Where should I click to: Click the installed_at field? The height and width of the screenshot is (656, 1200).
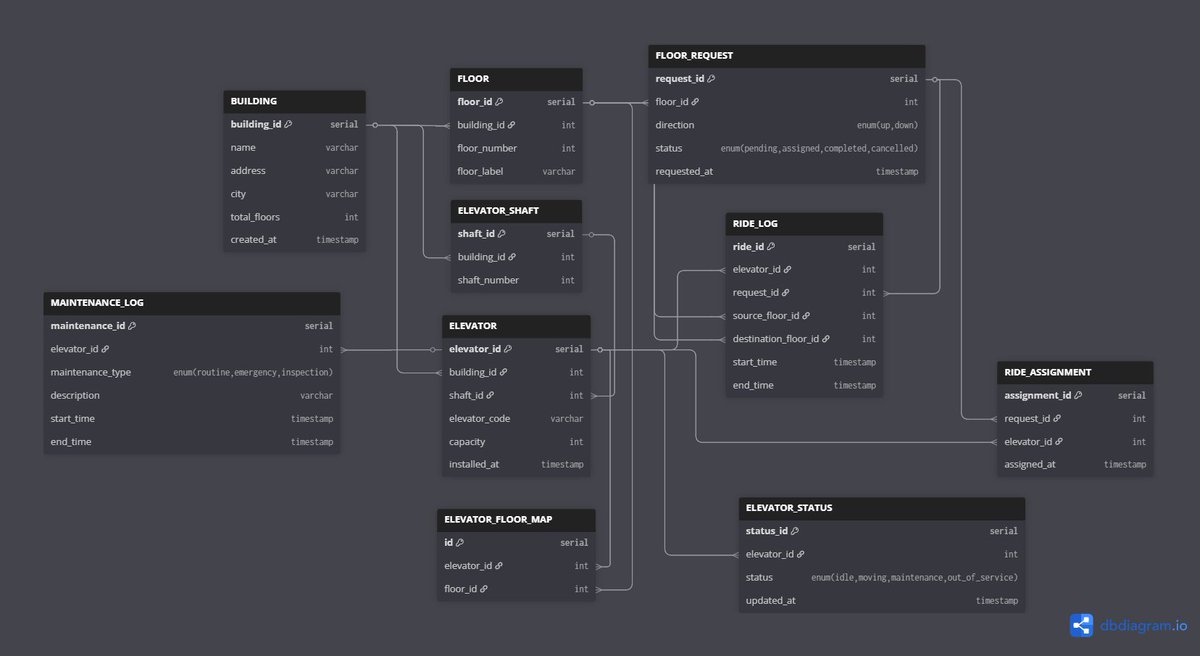516,464
